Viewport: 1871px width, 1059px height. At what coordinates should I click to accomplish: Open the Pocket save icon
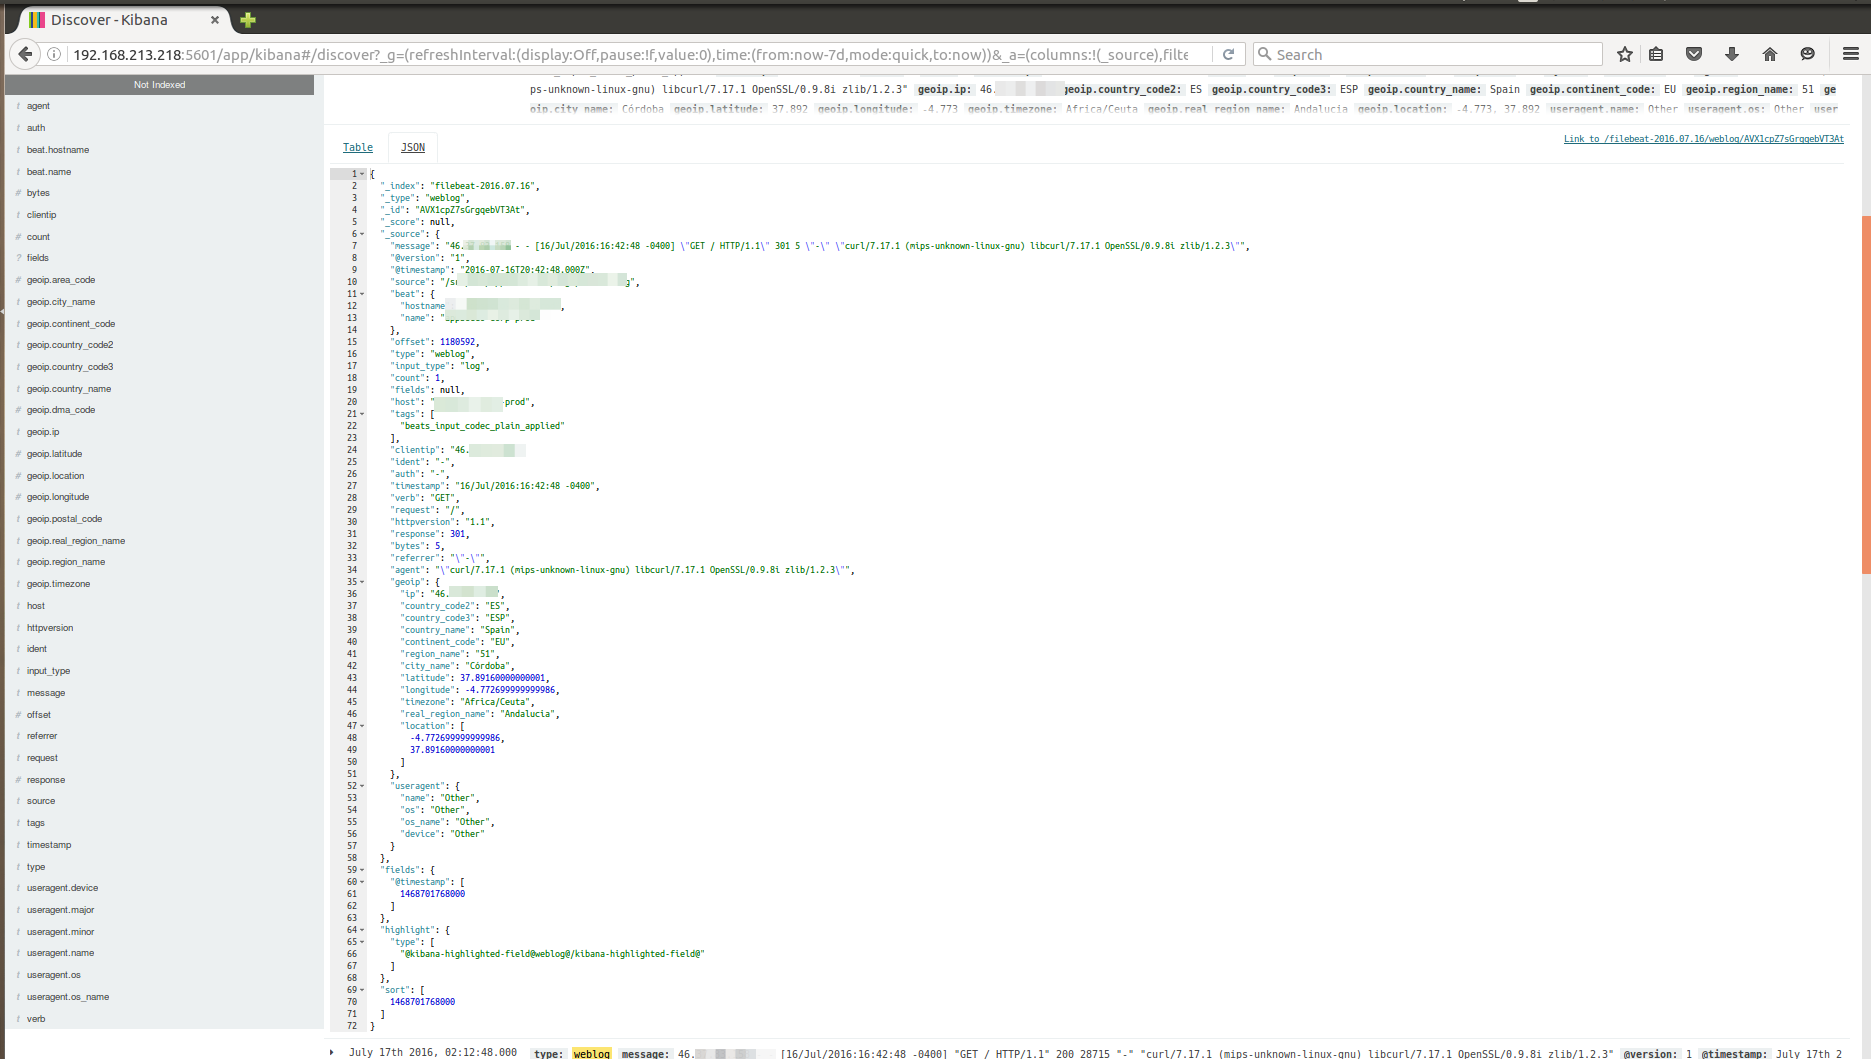[x=1693, y=54]
